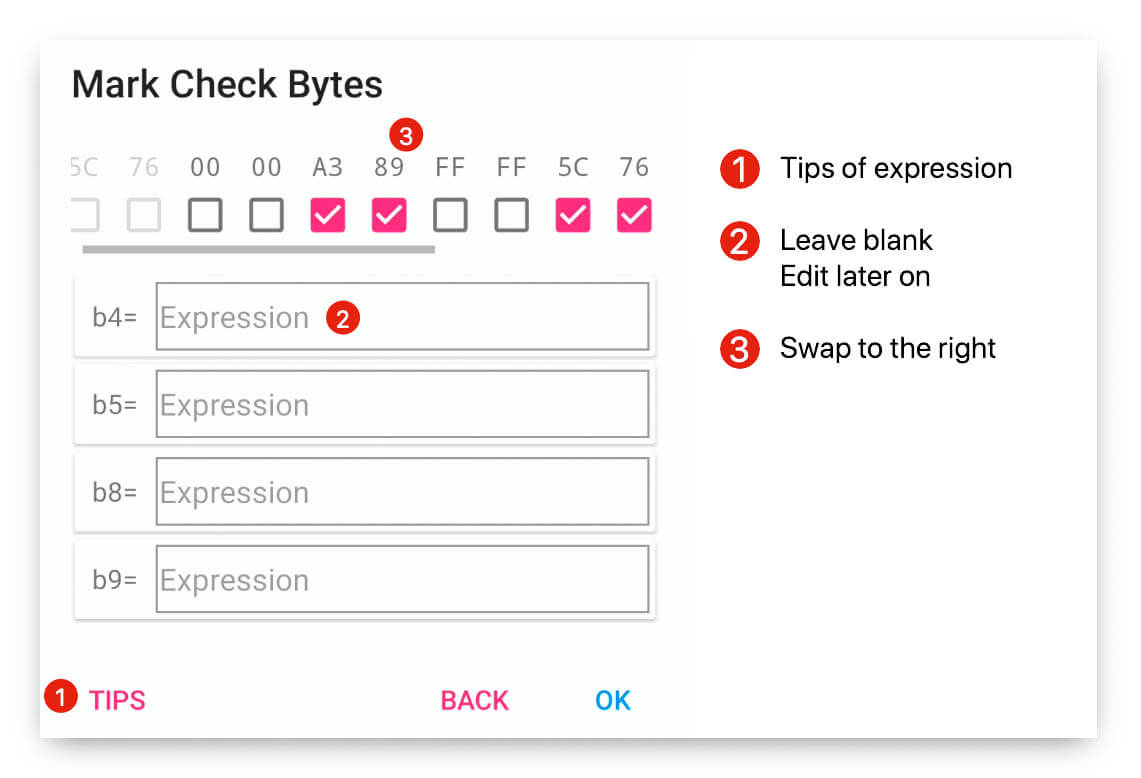Click the horizontal scrollbar under the byte checkboxes
The width and height of the screenshot is (1141, 778).
[x=258, y=248]
